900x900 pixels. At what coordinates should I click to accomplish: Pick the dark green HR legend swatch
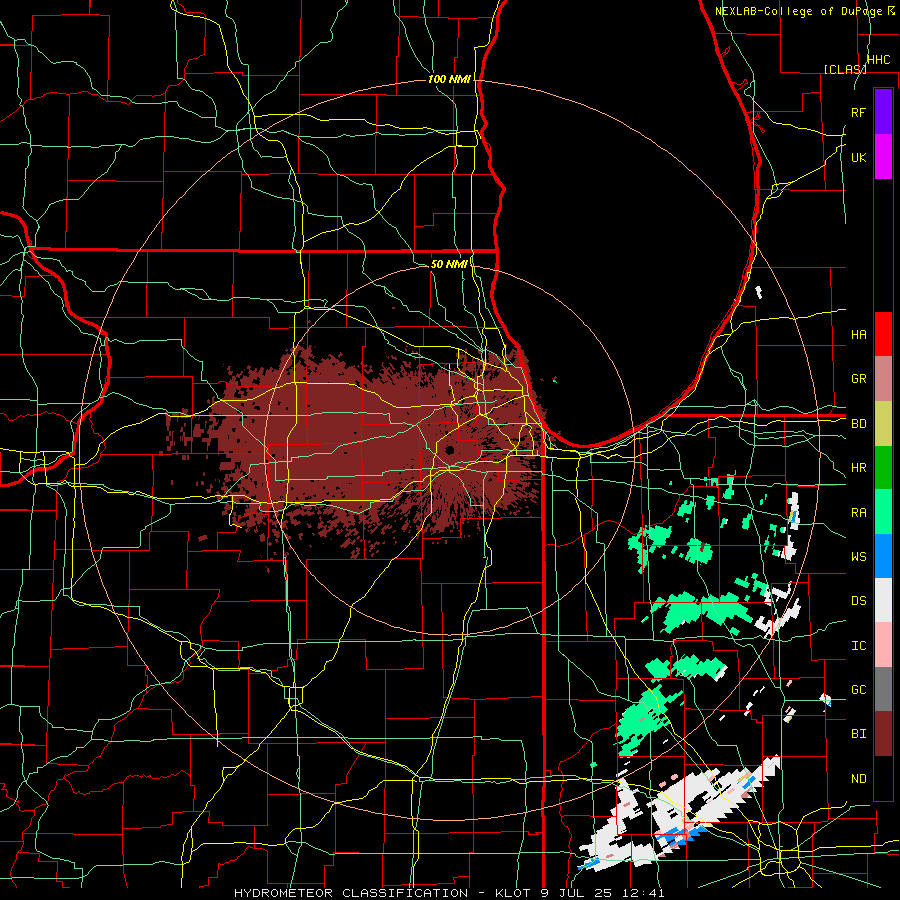(x=883, y=467)
